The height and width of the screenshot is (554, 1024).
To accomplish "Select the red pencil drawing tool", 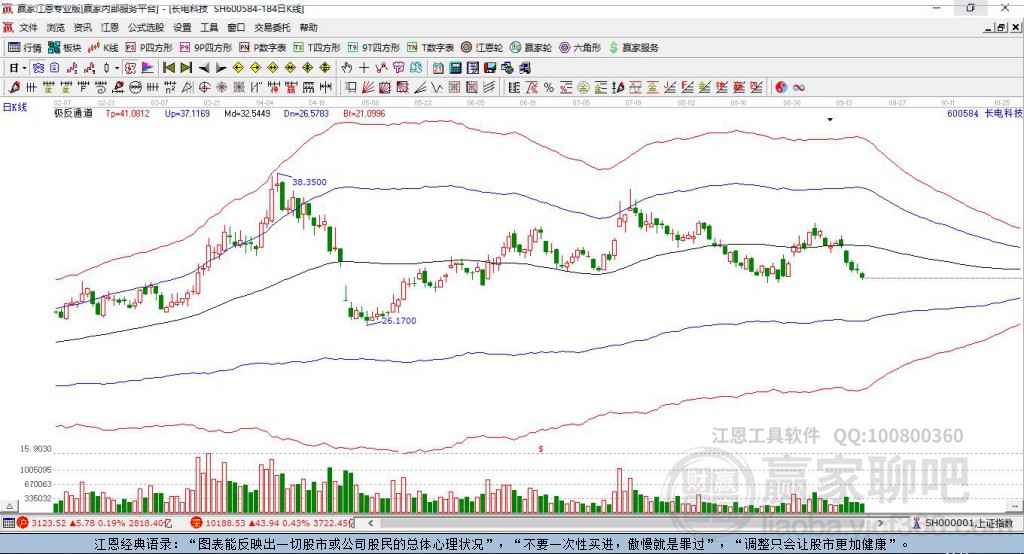I will pos(14,87).
